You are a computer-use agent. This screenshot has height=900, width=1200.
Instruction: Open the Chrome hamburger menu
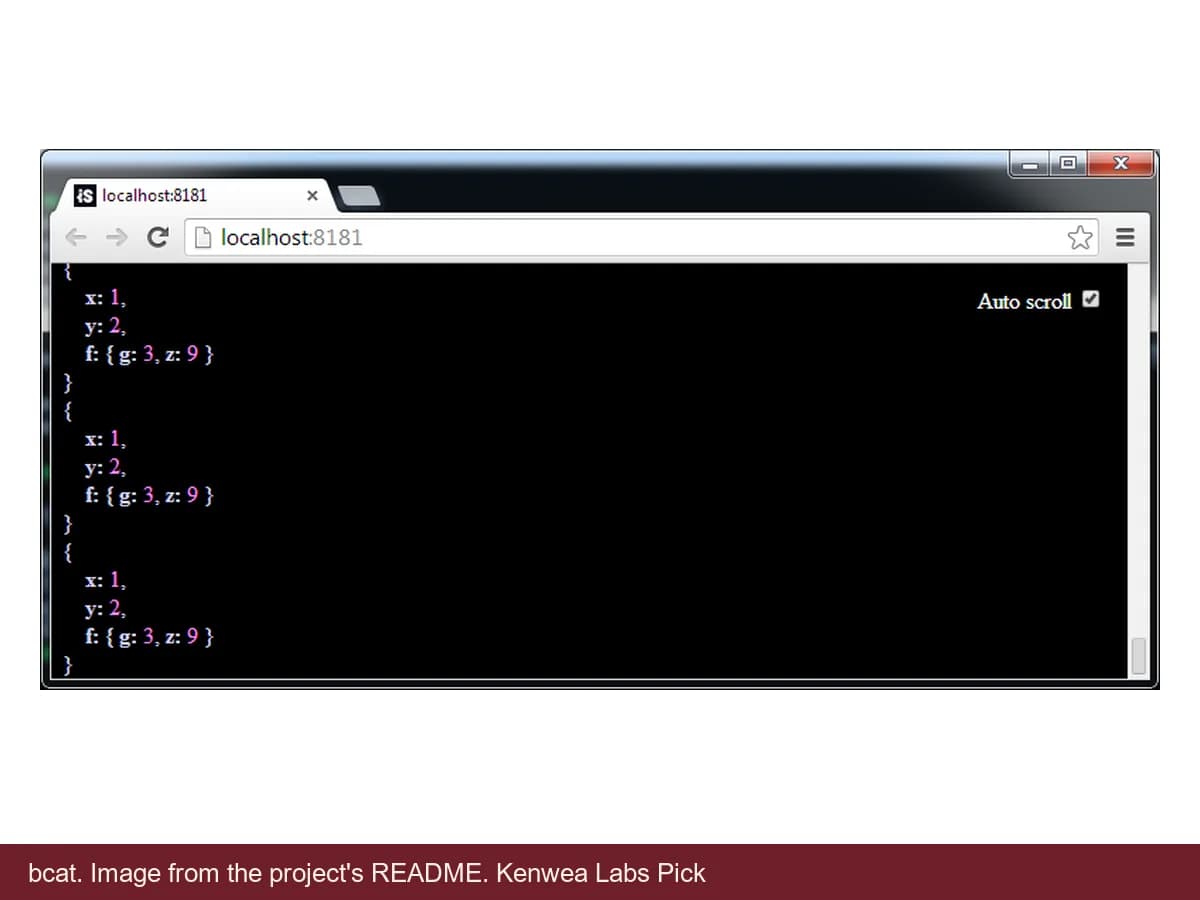click(x=1125, y=238)
